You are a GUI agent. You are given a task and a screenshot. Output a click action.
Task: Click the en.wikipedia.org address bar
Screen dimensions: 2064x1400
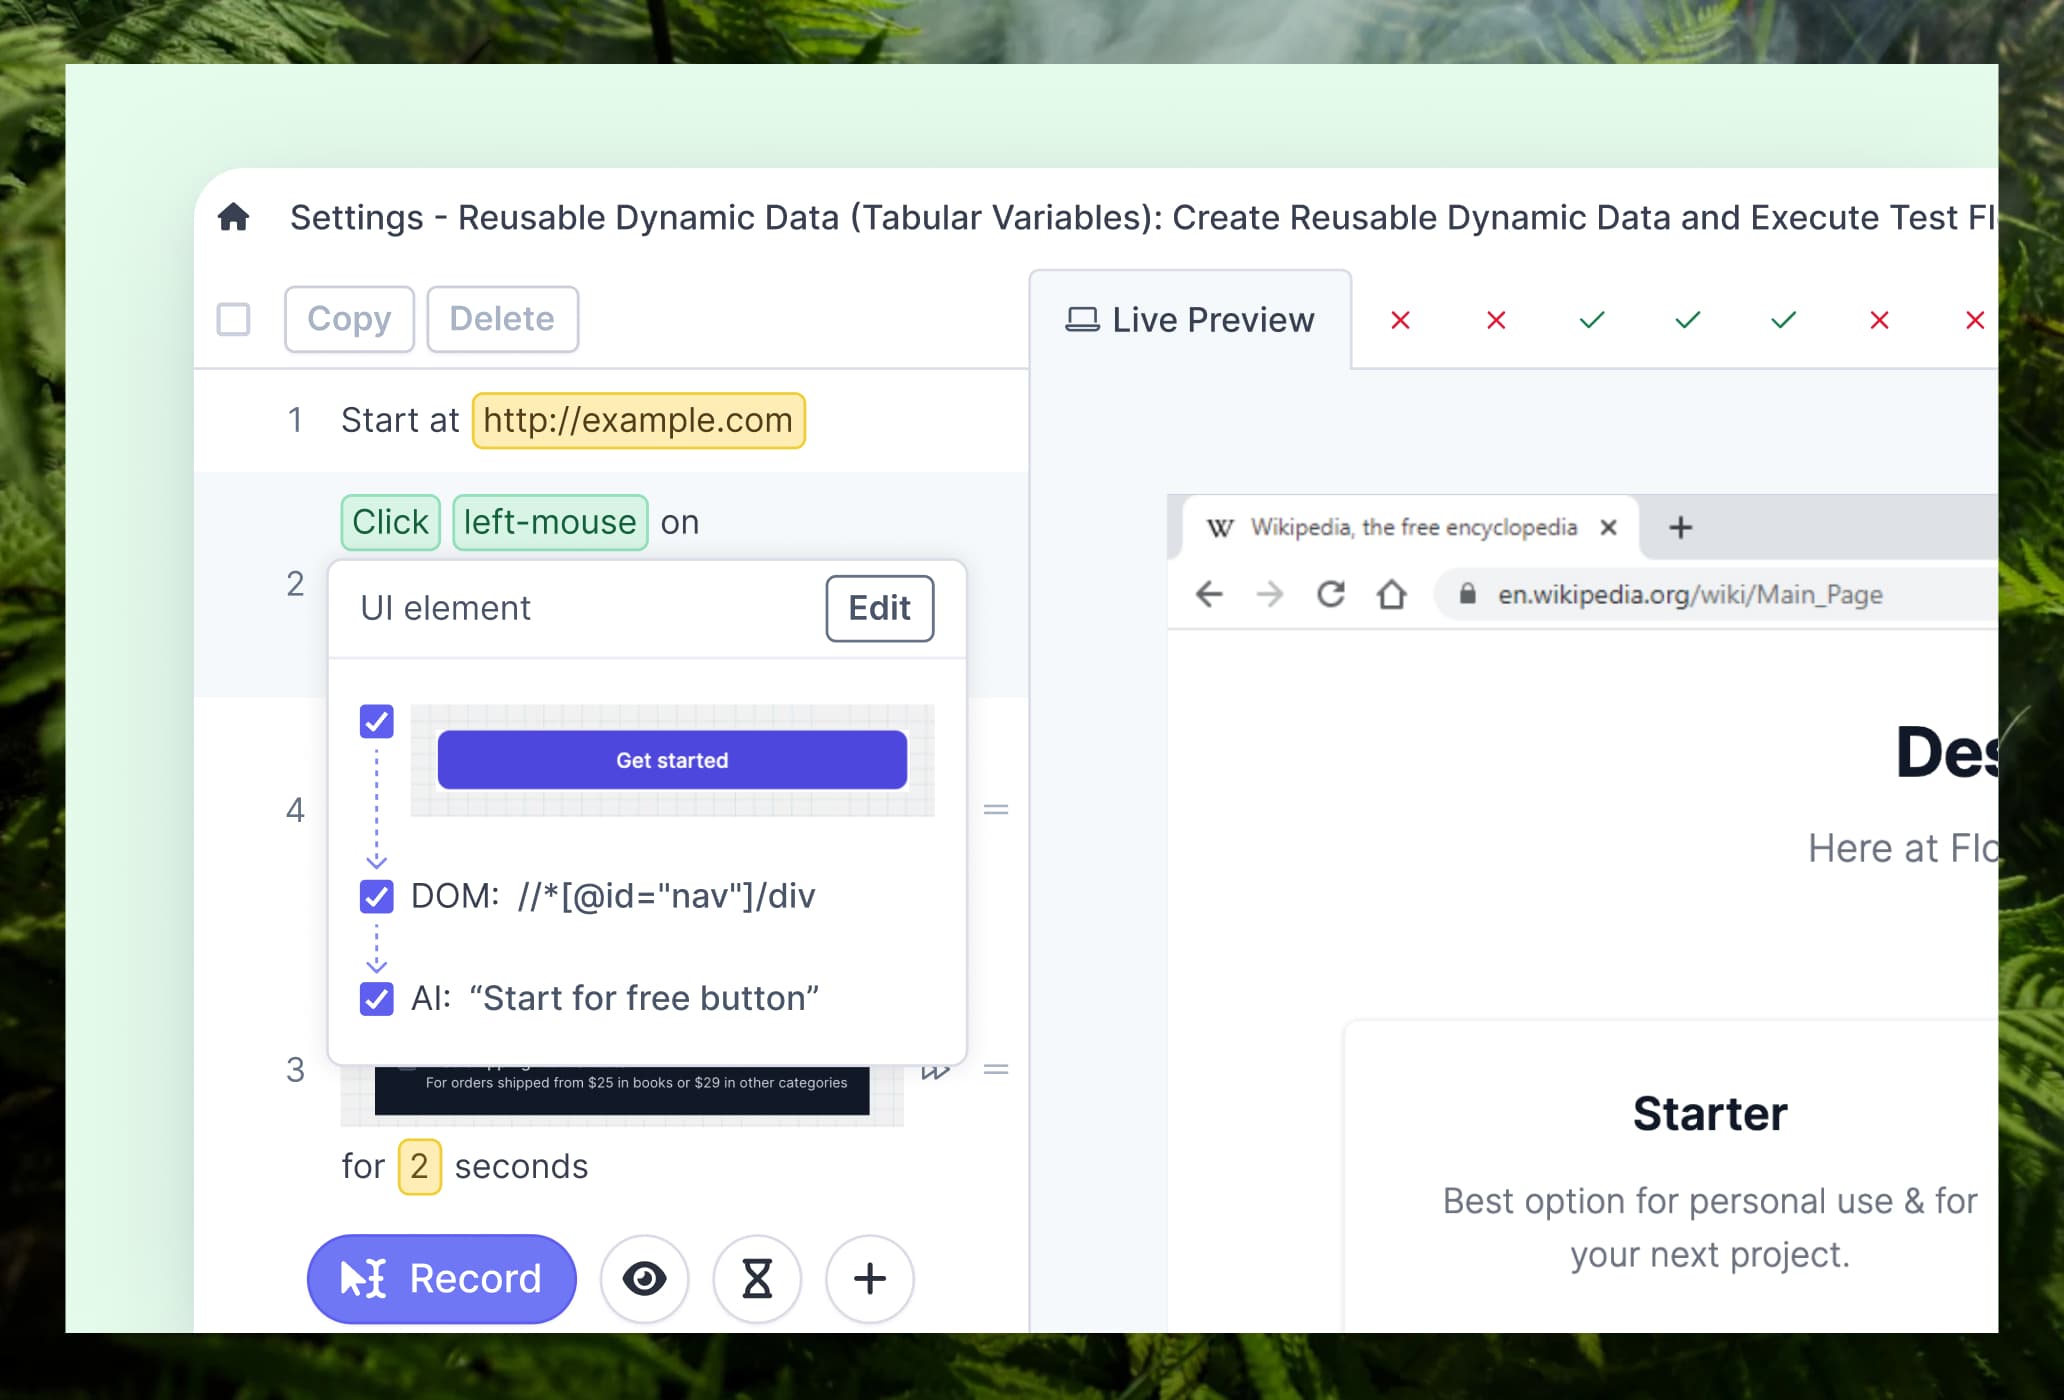click(x=1716, y=594)
